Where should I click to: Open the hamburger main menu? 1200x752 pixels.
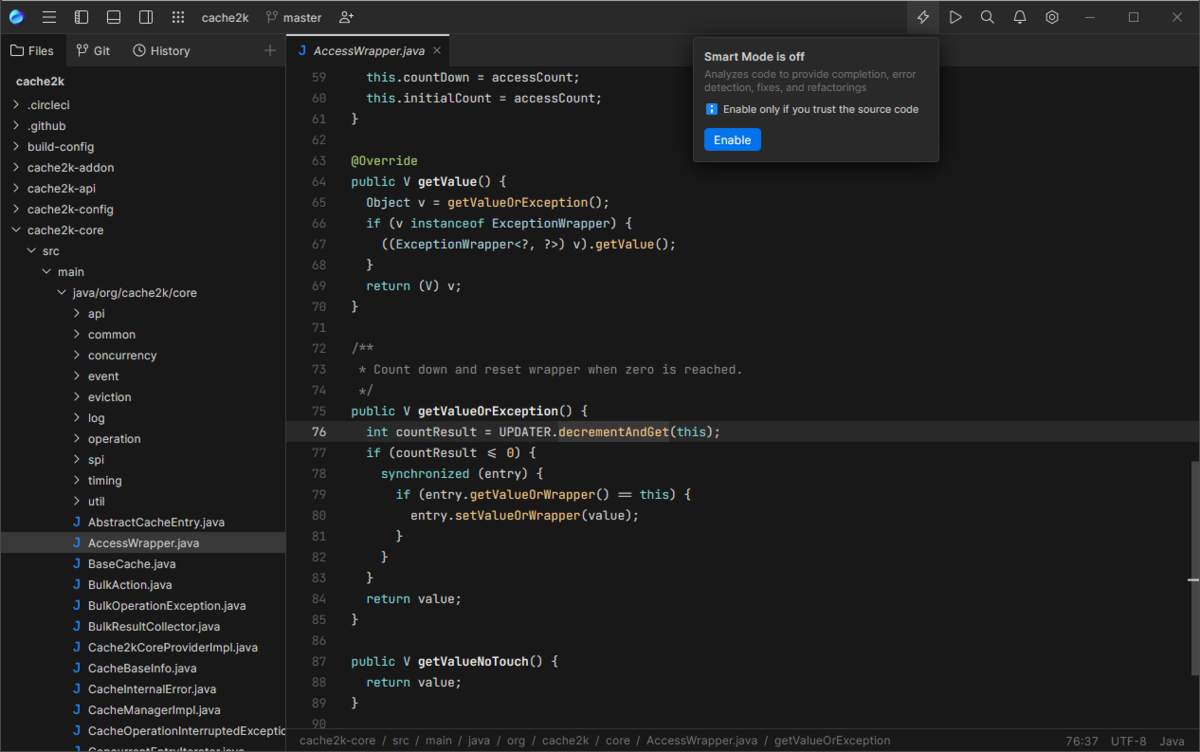coord(49,17)
